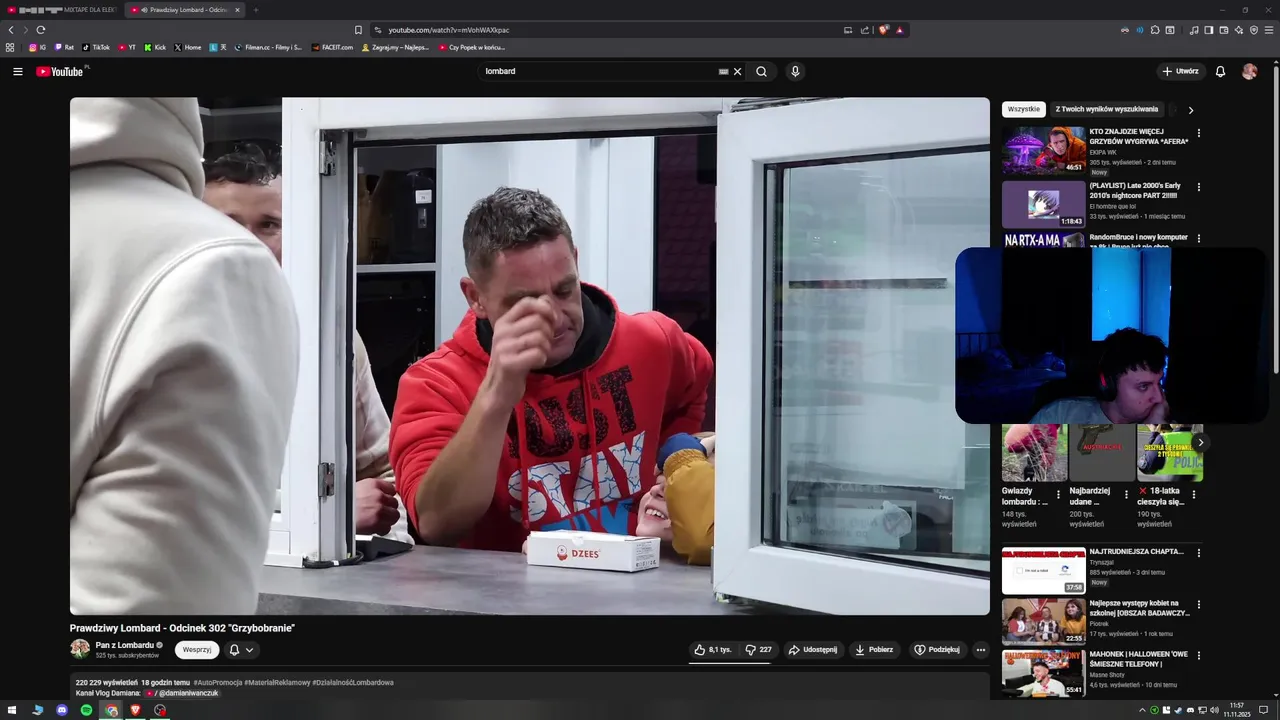Open subscription notification bell dropdown

tap(241, 649)
